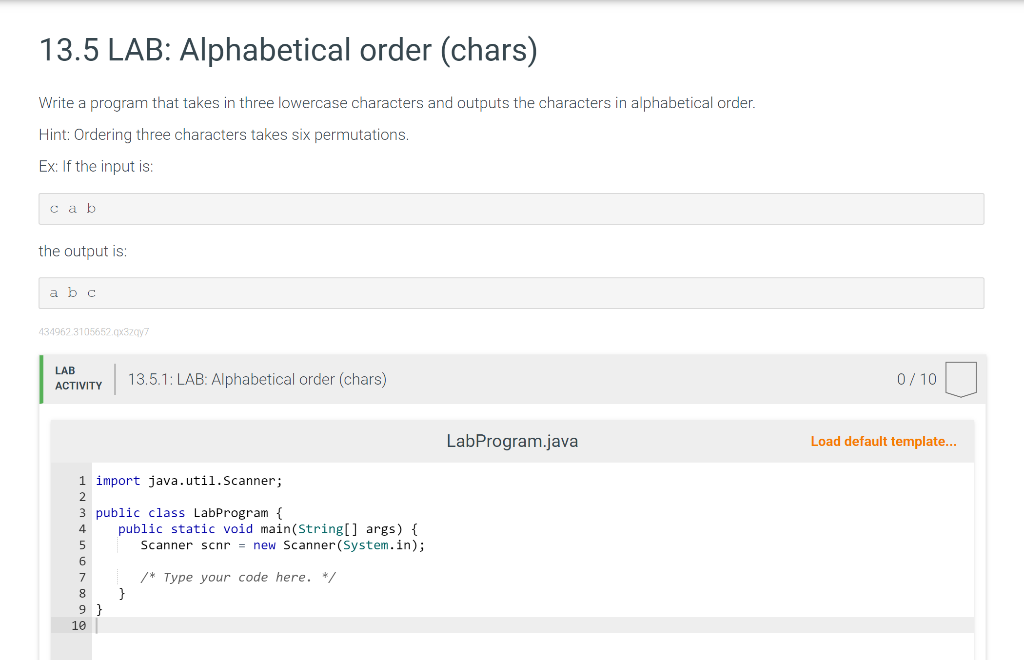The height and width of the screenshot is (660, 1024).
Task: Click the closing brace on line 9
Action: click(x=99, y=609)
